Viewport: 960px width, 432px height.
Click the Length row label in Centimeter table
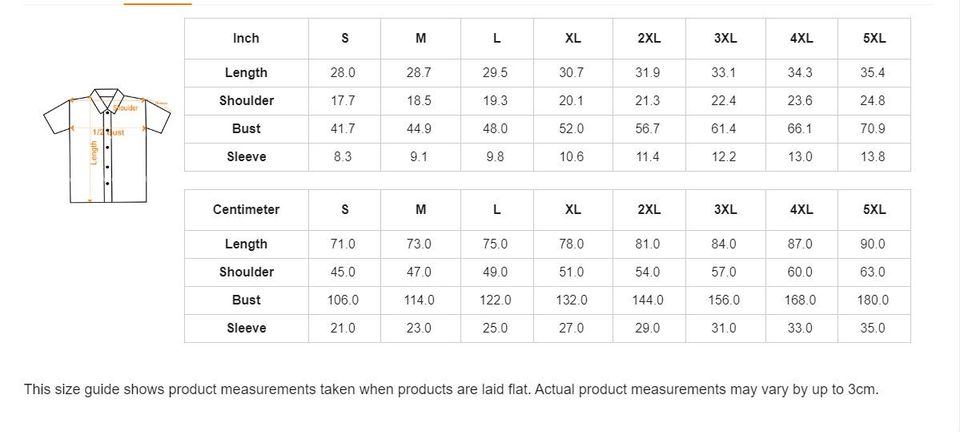(x=246, y=244)
